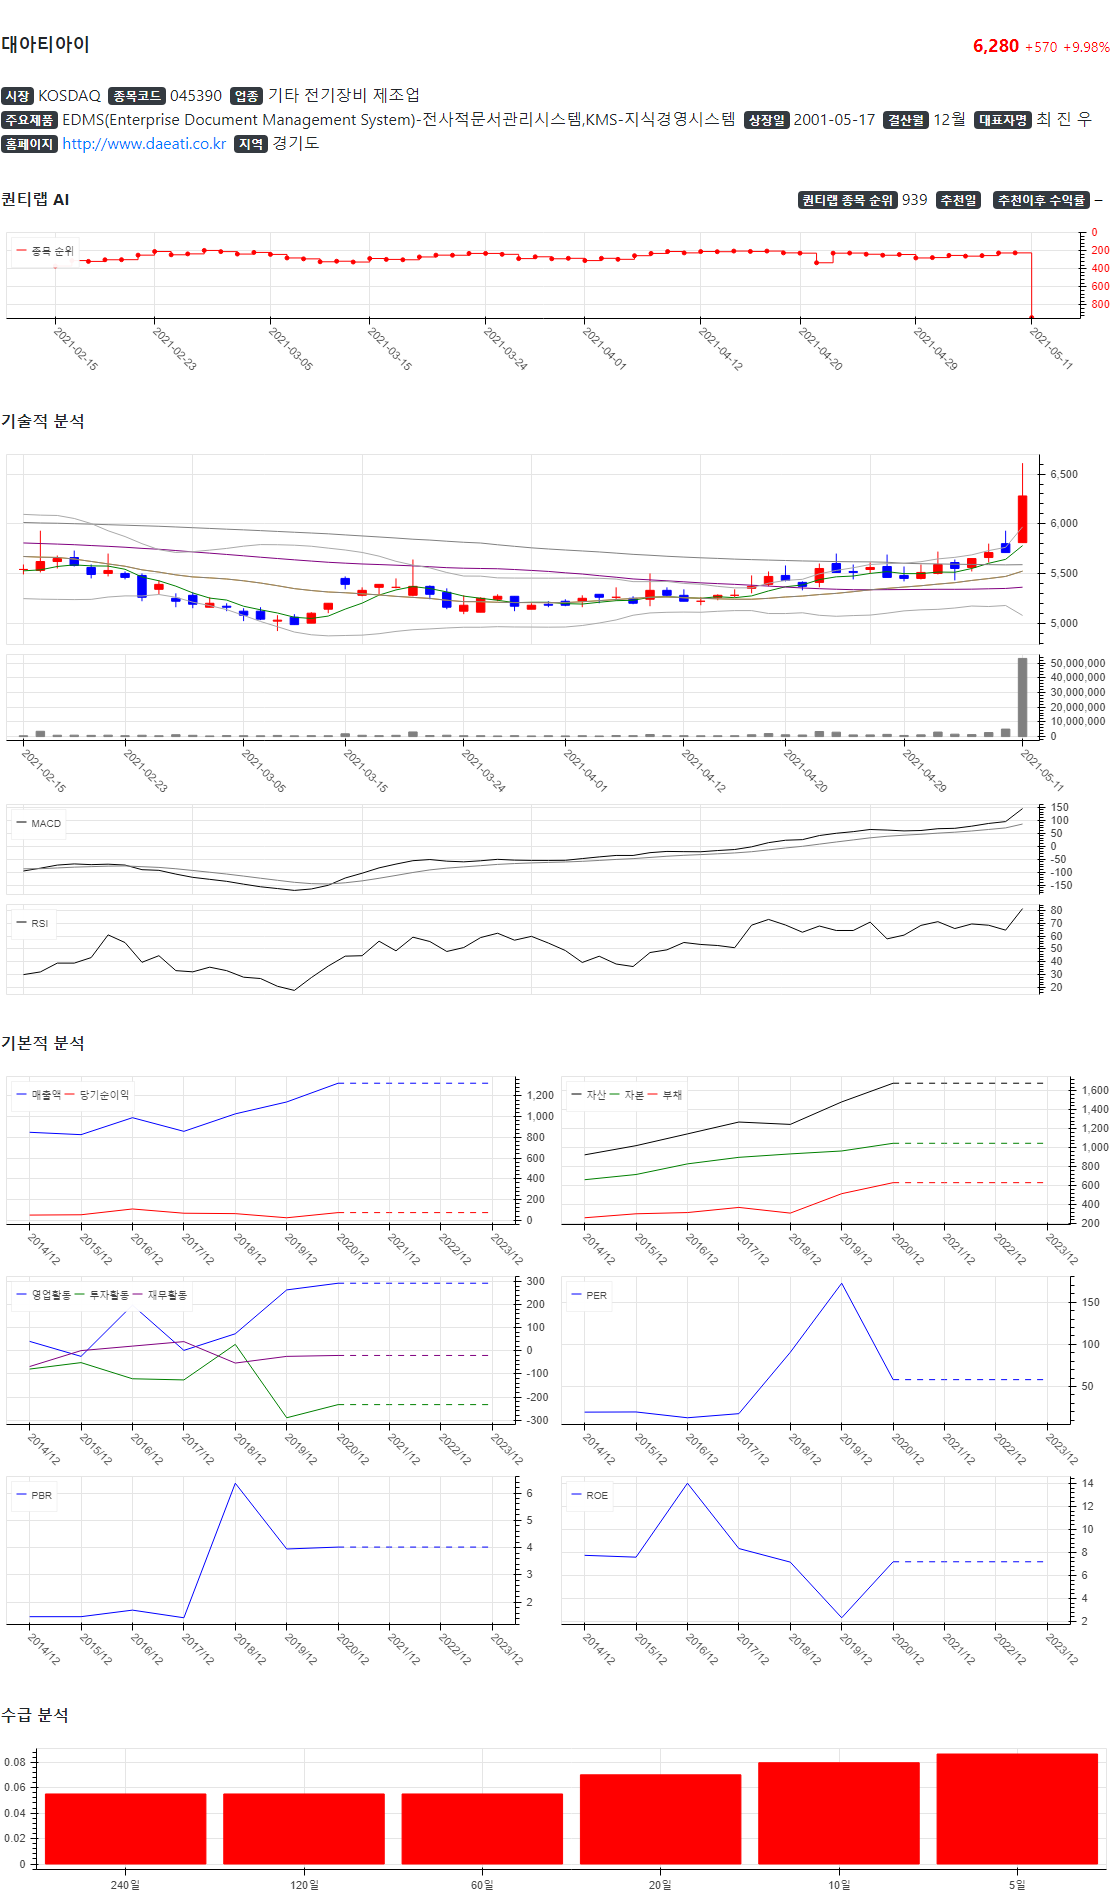Click the 기술적 분석 section heading
Viewport: 1110px width, 1901px height.
(x=43, y=421)
